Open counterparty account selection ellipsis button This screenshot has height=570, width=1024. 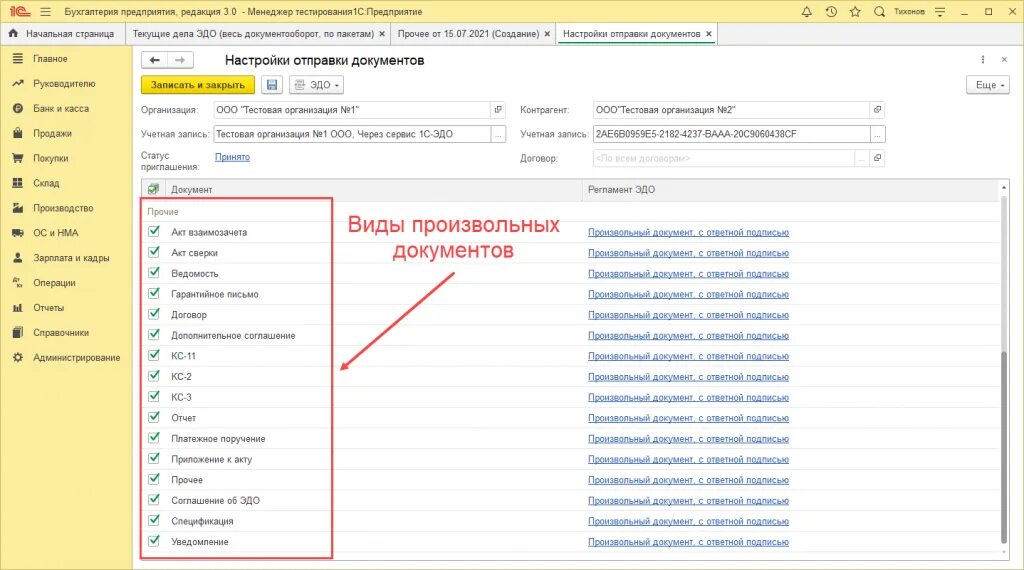pos(878,134)
